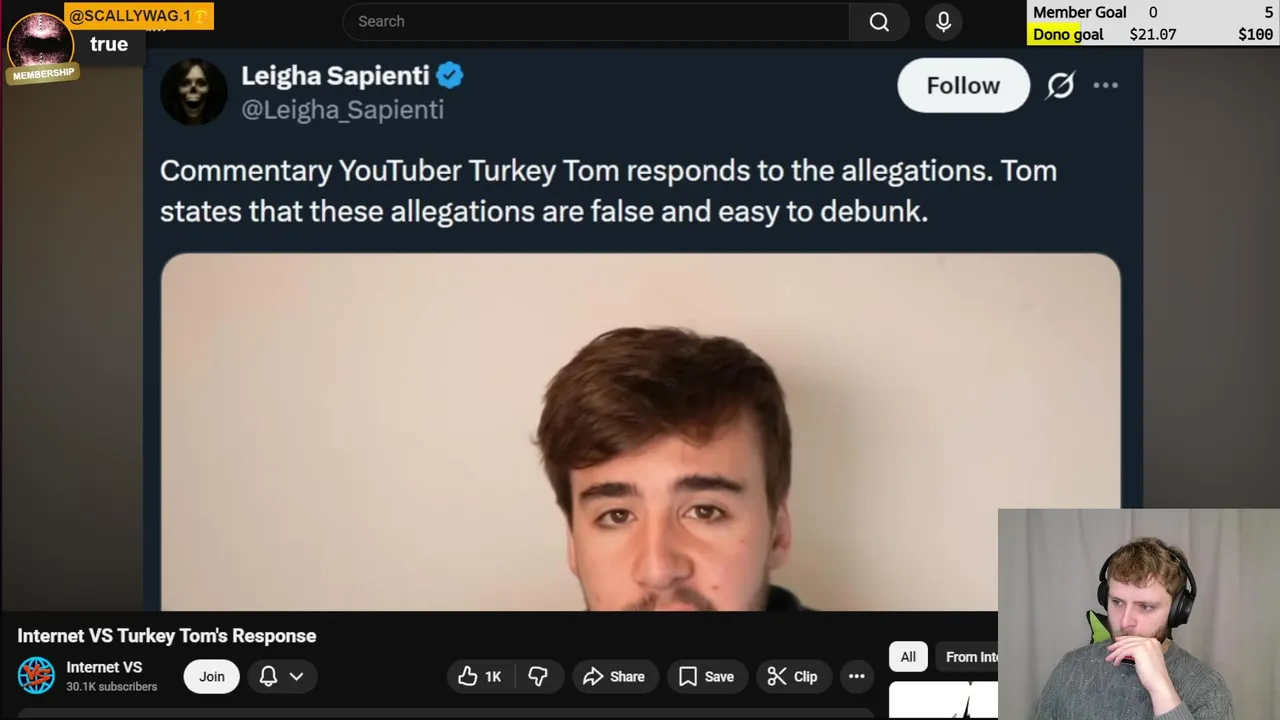The image size is (1280, 720).
Task: Open the Grok slash-circle icon on tweet
Action: coord(1060,86)
